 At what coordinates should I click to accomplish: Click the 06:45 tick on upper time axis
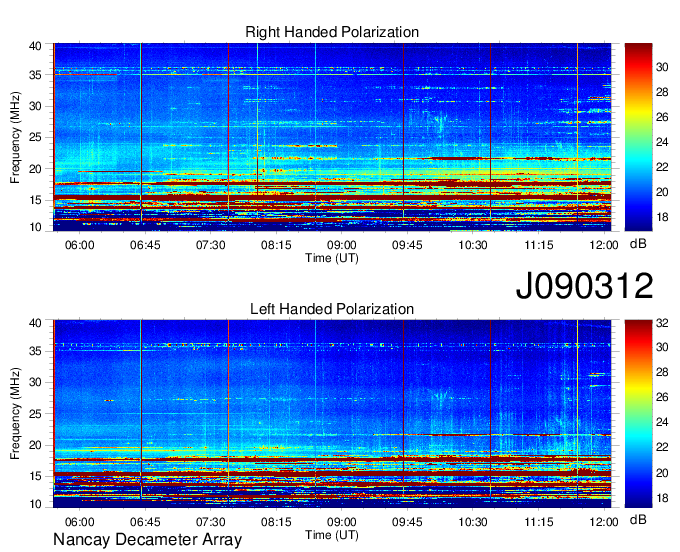[145, 245]
